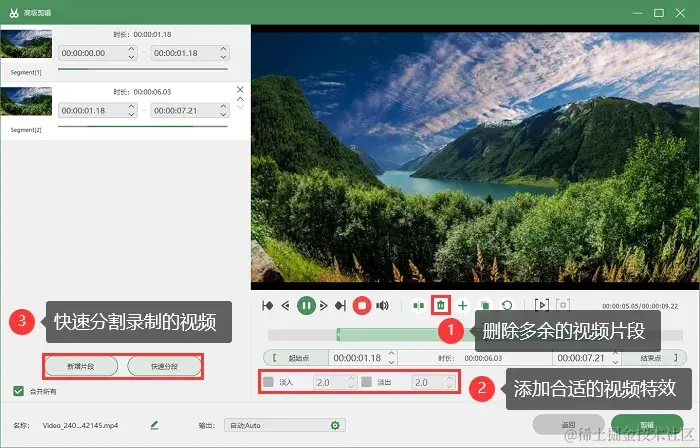Click the green 剪辑 trim button
The height and width of the screenshot is (448, 700).
point(647,424)
